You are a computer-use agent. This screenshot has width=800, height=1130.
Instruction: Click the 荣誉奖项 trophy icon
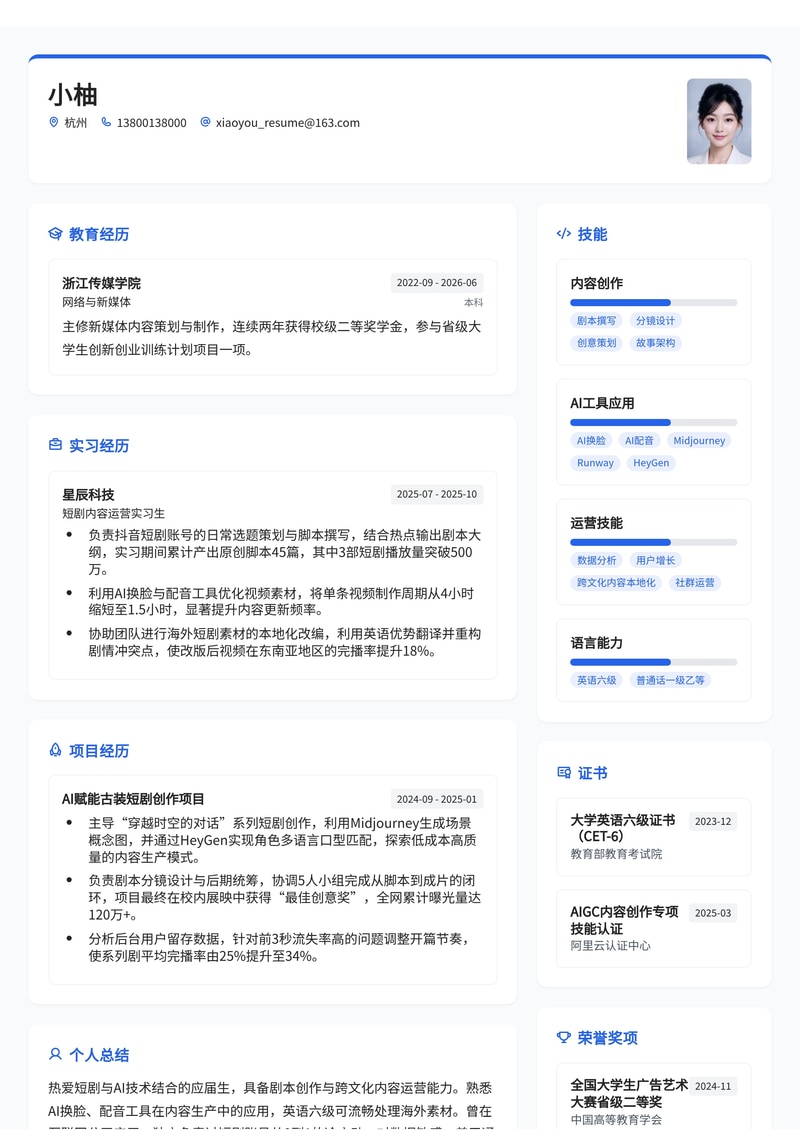[x=564, y=1039]
